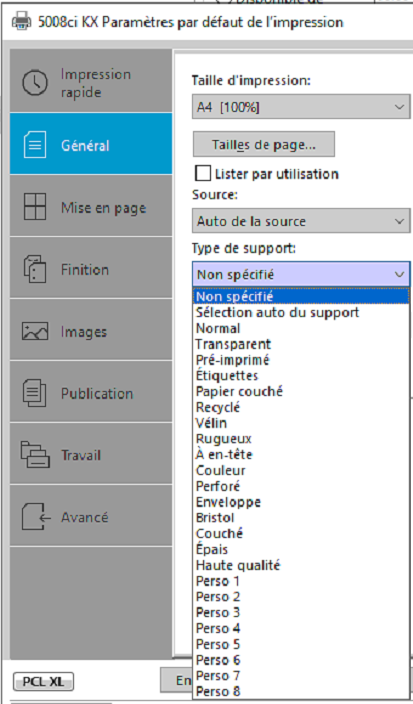
Task: Select Enveloppe in the media list
Action: [x=228, y=502]
